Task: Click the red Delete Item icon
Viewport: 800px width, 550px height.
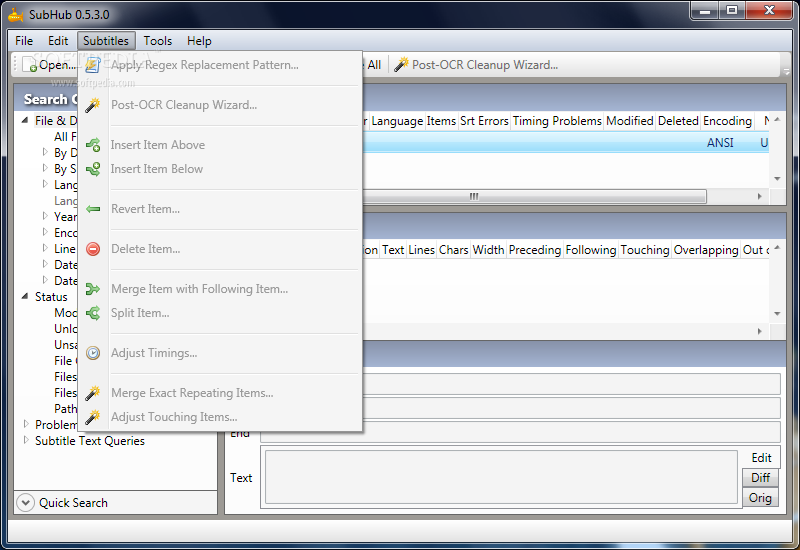Action: click(93, 249)
